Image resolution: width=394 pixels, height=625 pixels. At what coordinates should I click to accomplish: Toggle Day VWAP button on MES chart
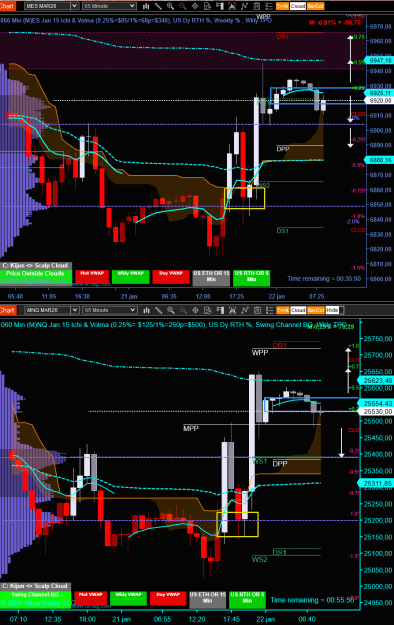coord(171,277)
